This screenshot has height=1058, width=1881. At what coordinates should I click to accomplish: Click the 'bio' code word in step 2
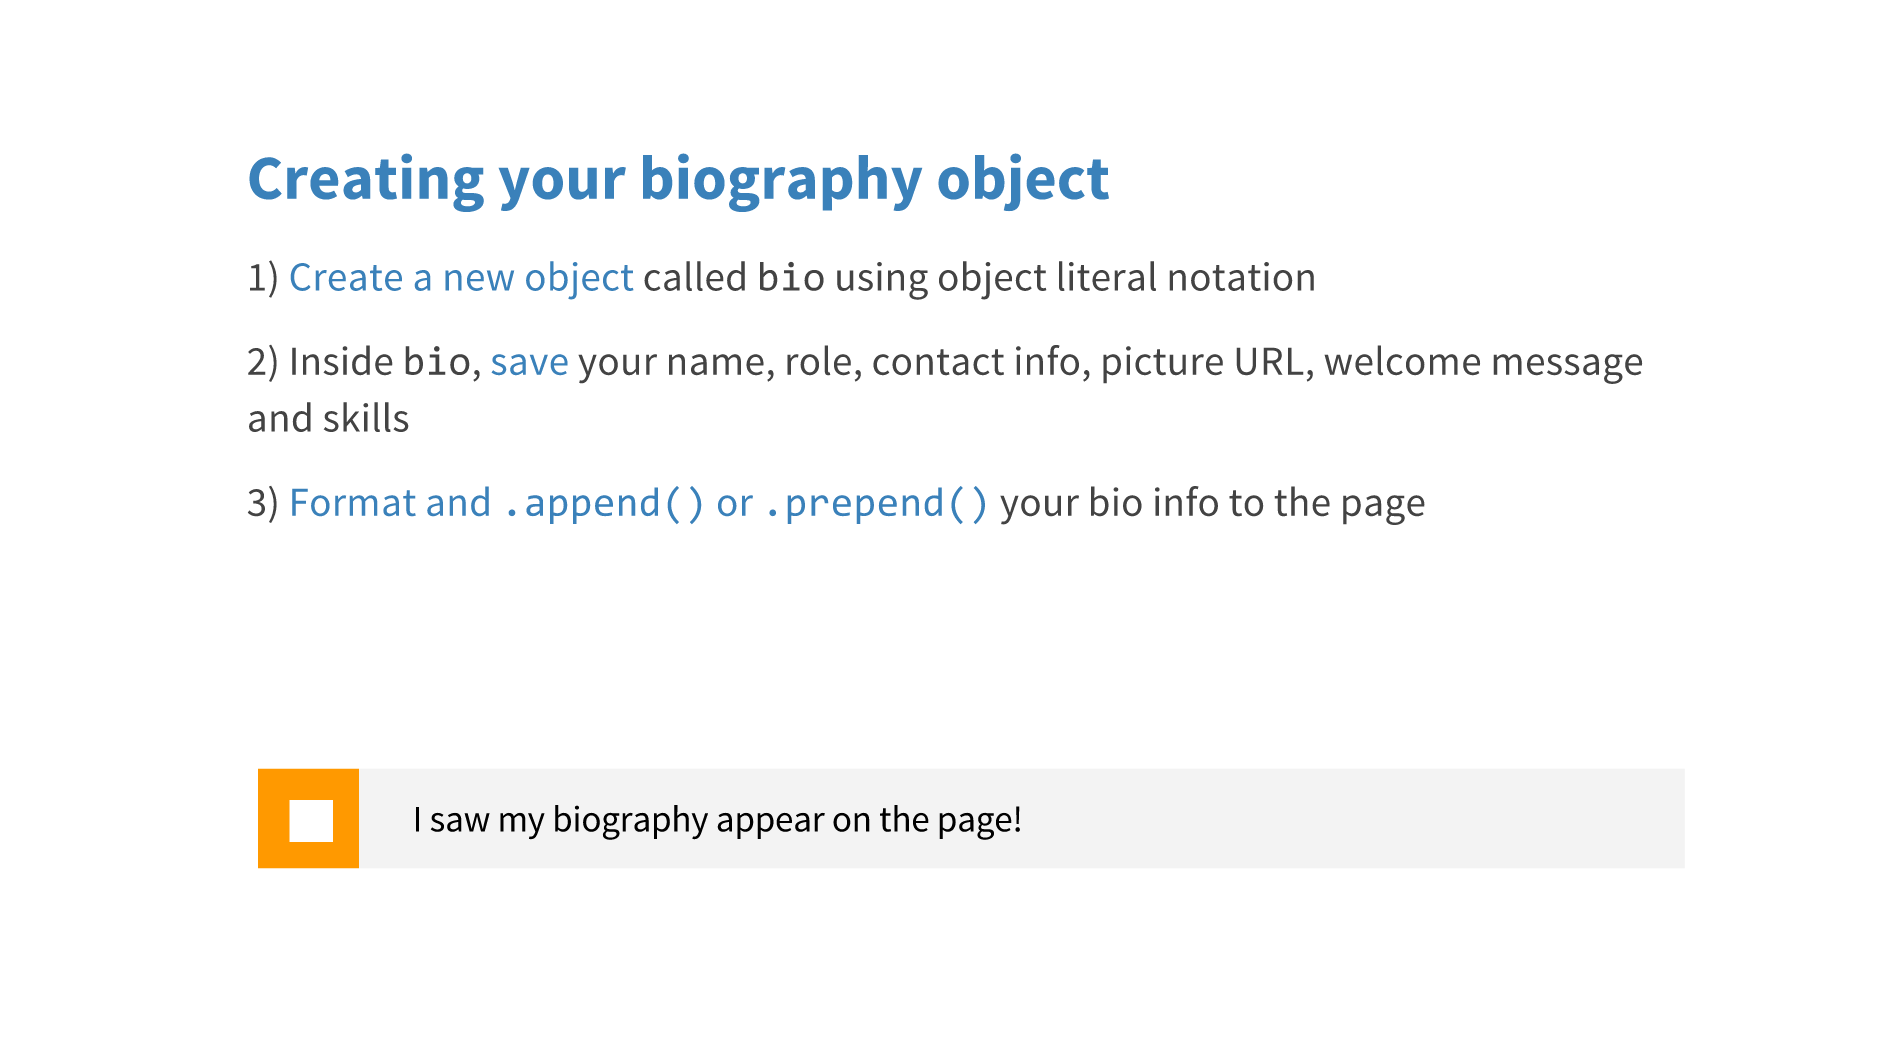click(x=436, y=362)
